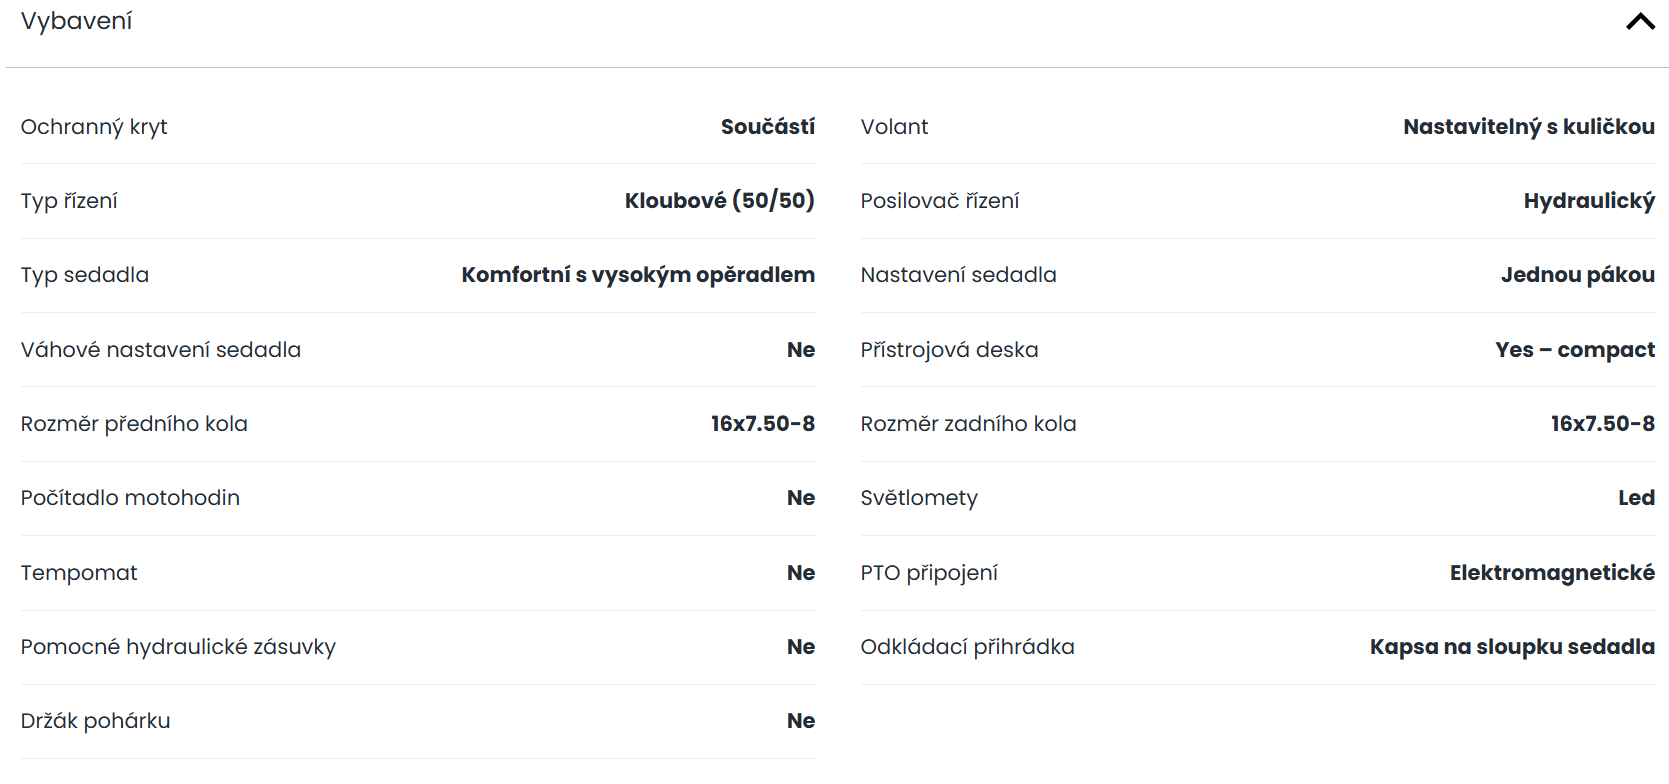Click the Yes – compact value
Image resolution: width=1669 pixels, height=784 pixels.
point(1575,350)
